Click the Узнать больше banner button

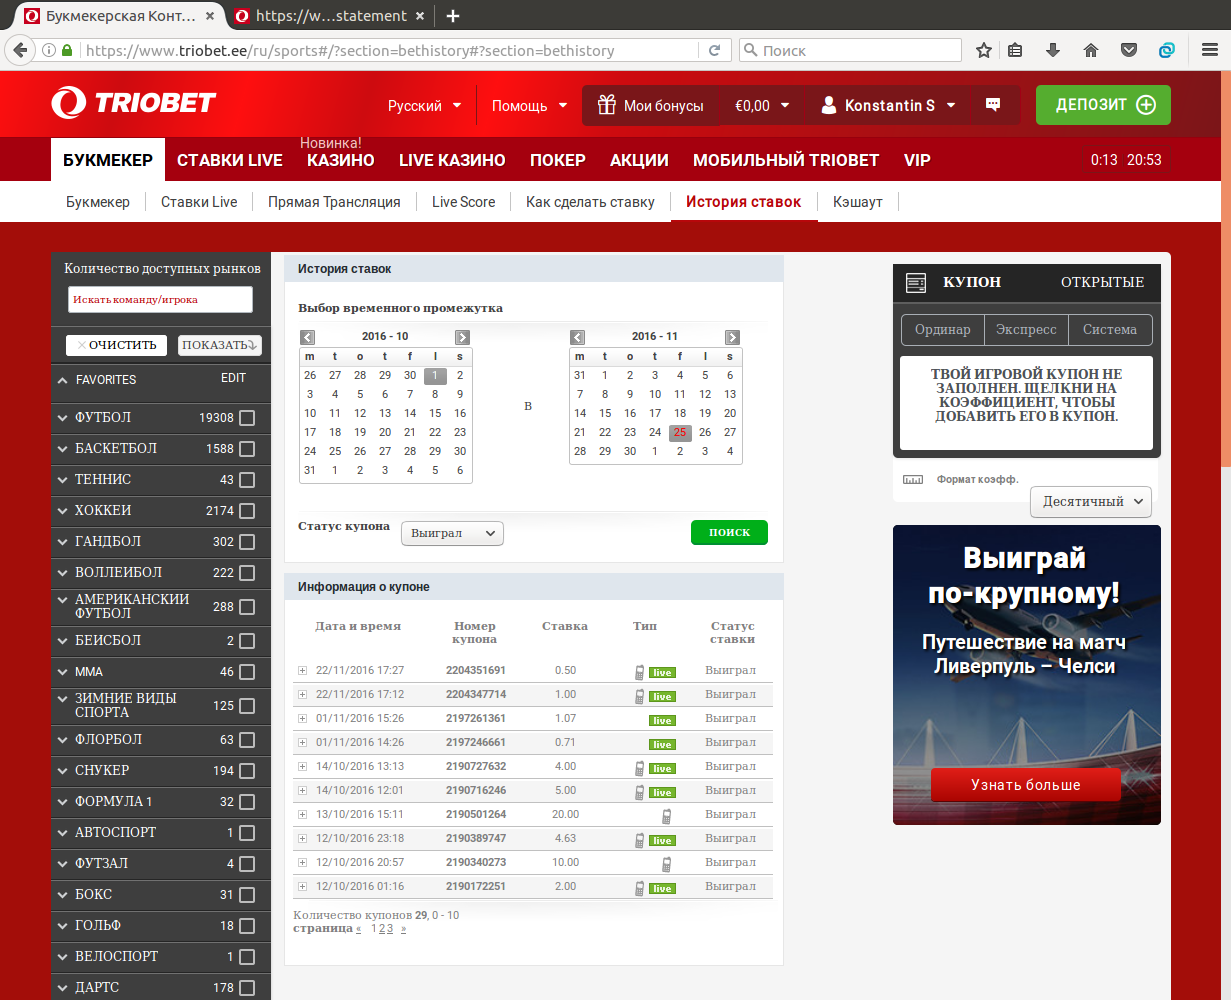point(1026,785)
